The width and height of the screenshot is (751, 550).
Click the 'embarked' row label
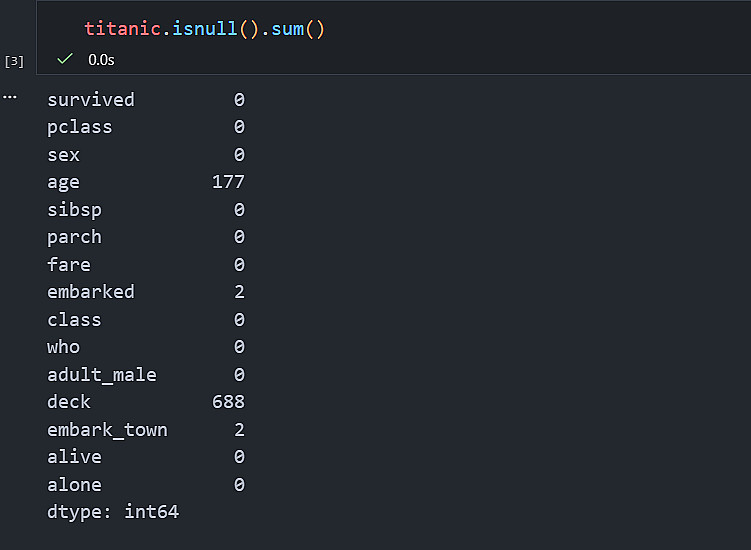[90, 292]
